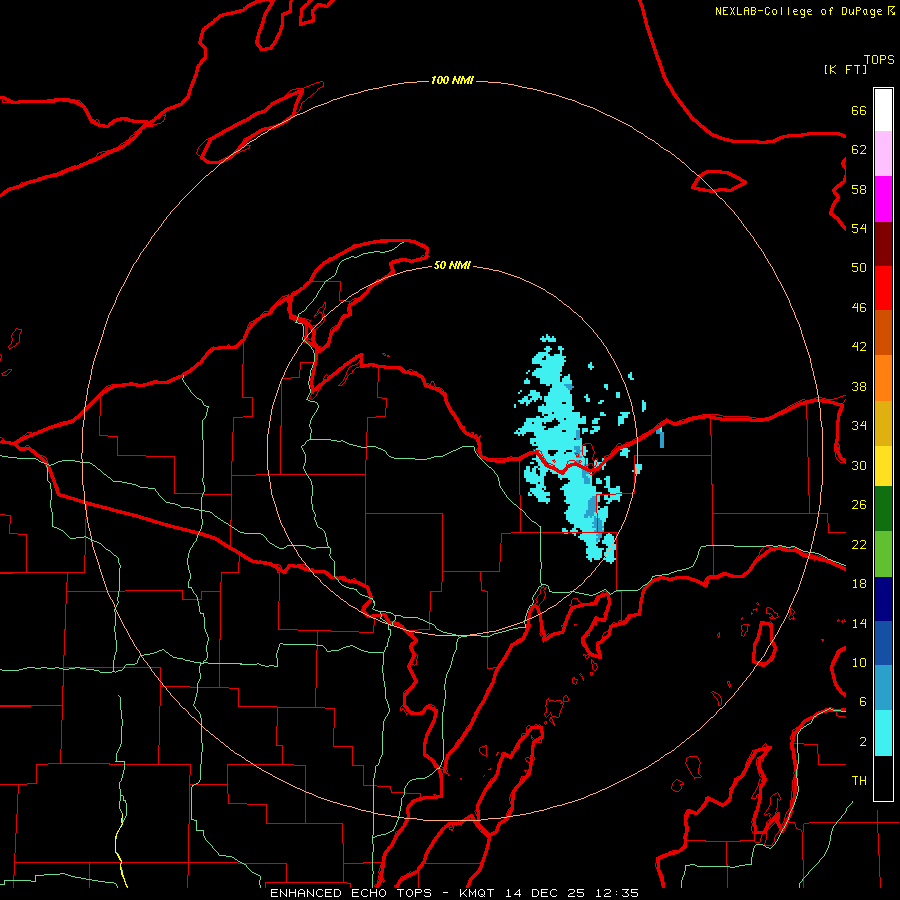The width and height of the screenshot is (900, 900).
Task: Click the legend value 54
Action: (x=859, y=228)
